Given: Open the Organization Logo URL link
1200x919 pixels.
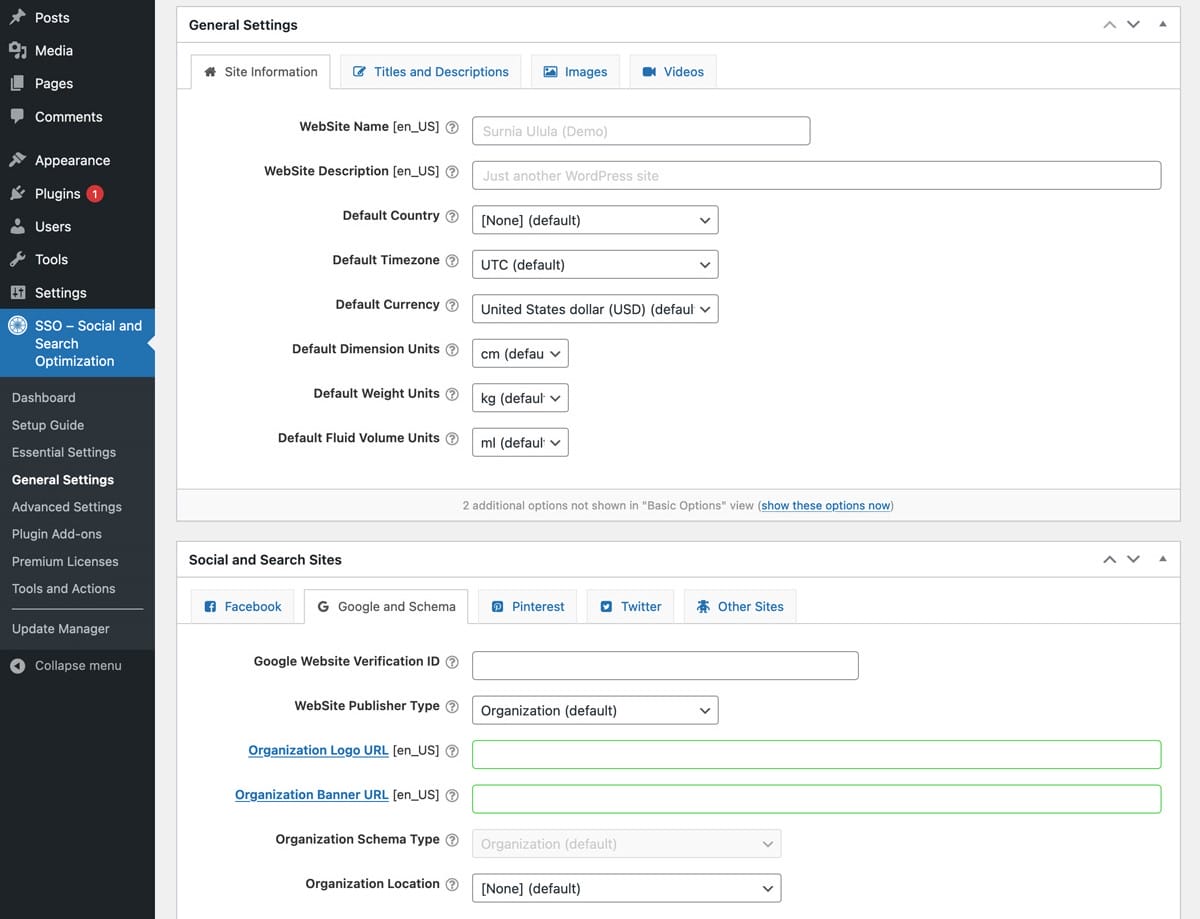Looking at the screenshot, I should [x=318, y=750].
